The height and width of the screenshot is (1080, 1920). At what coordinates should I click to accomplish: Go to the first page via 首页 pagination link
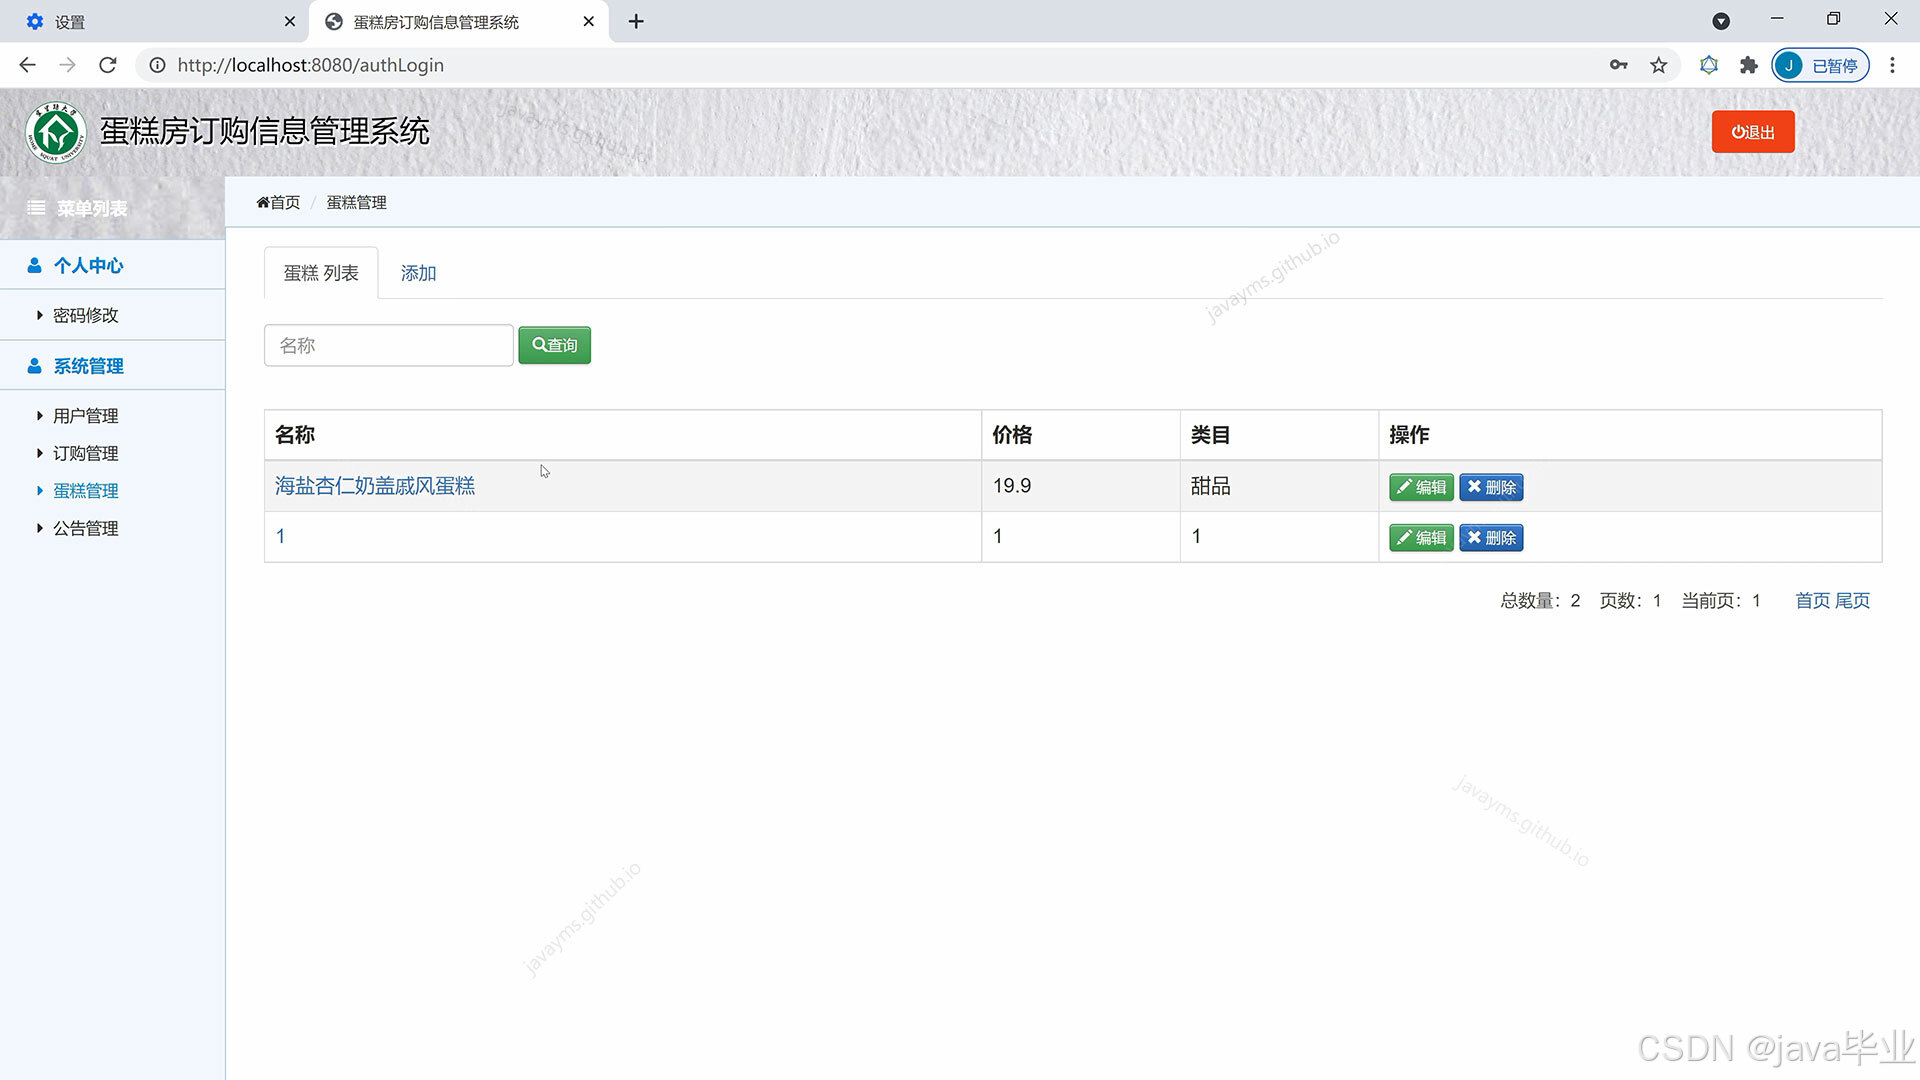pos(1812,601)
